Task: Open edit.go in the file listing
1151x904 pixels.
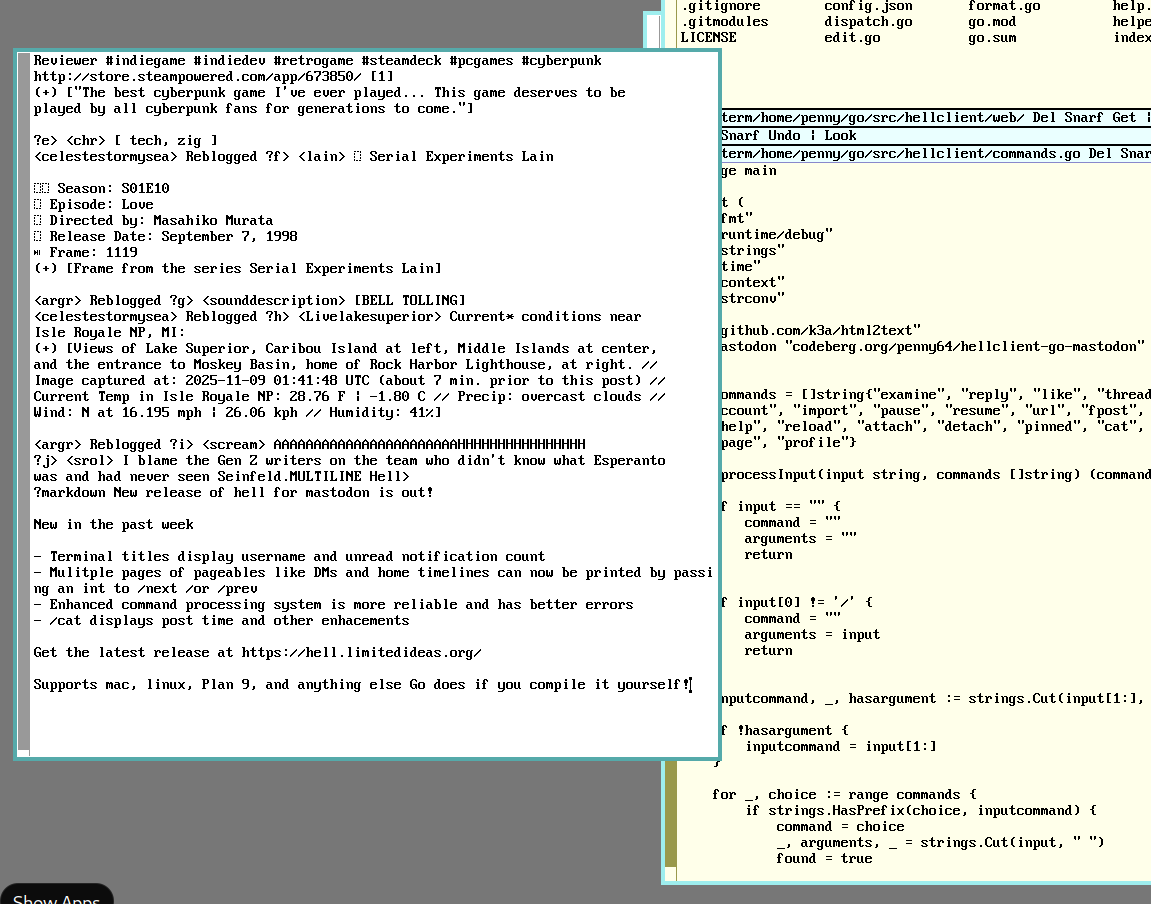Action: click(852, 38)
